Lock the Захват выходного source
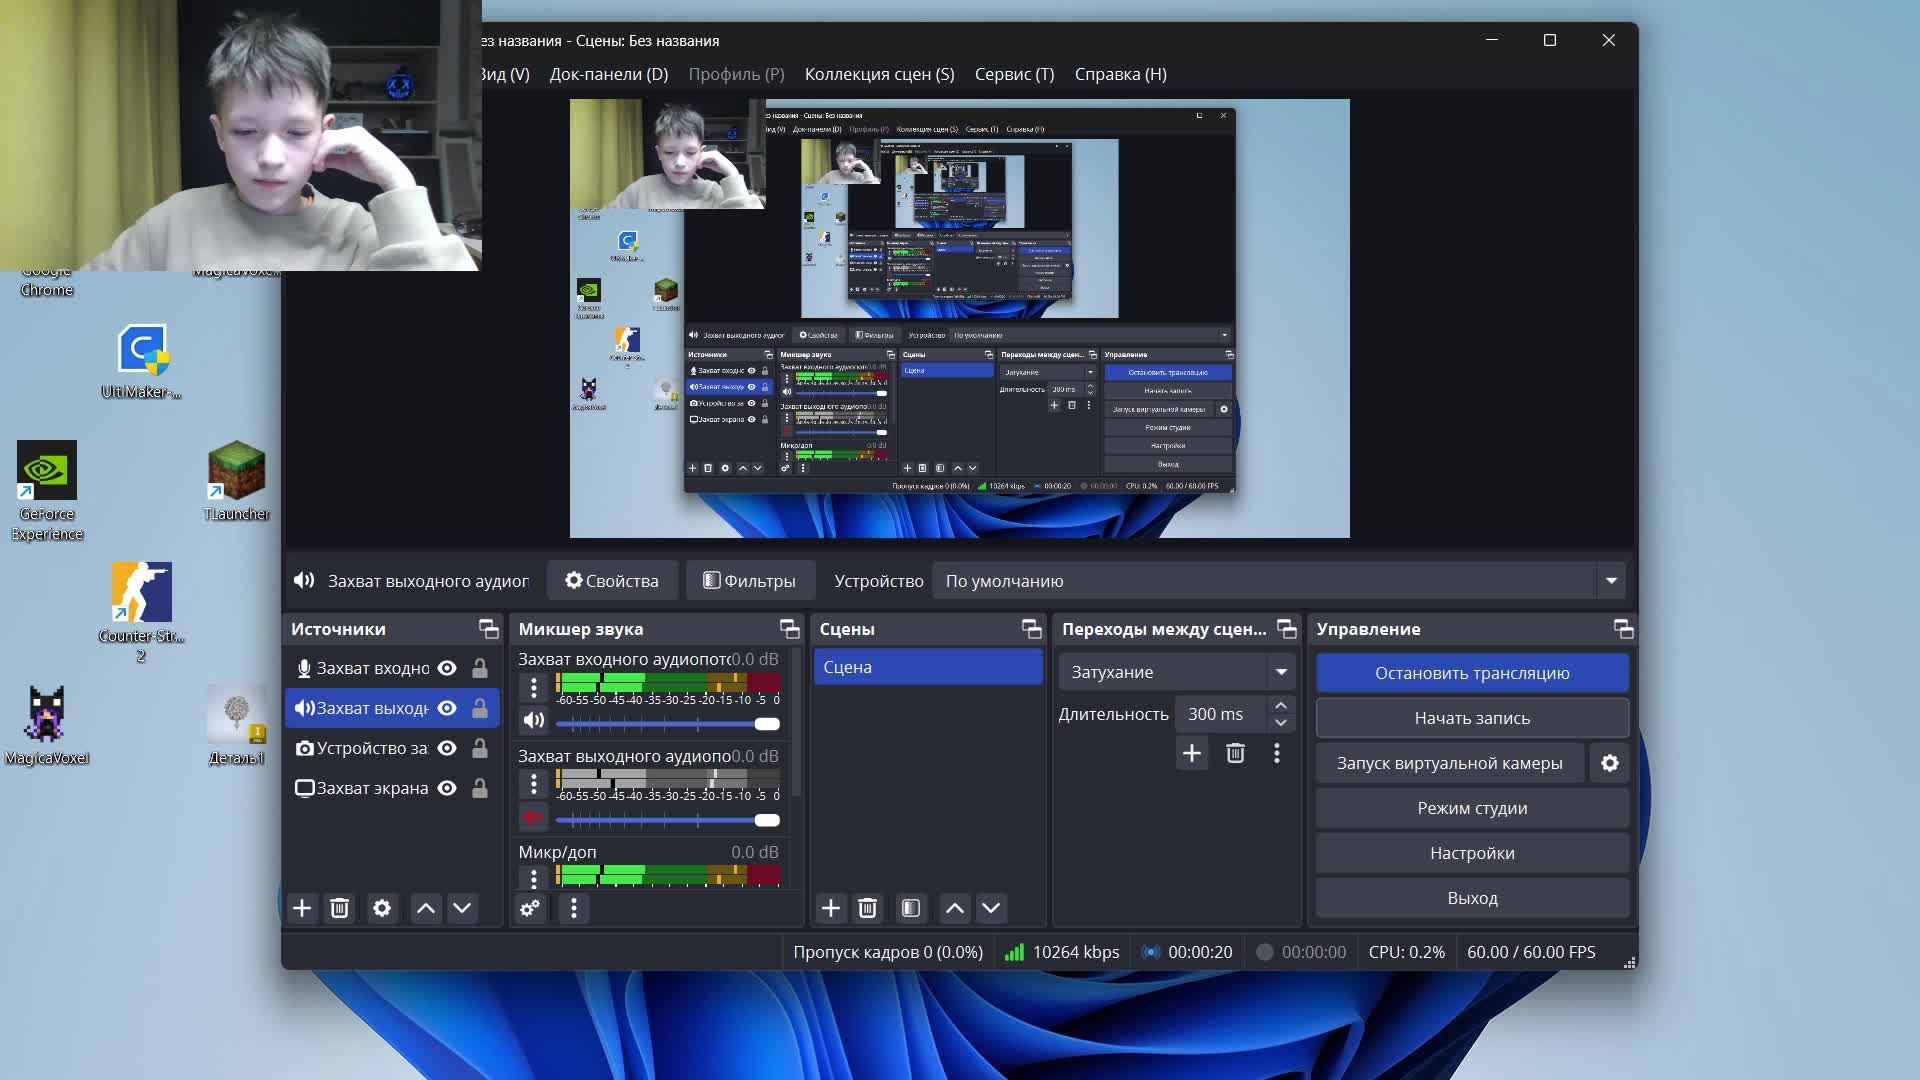This screenshot has width=1920, height=1080. point(480,708)
